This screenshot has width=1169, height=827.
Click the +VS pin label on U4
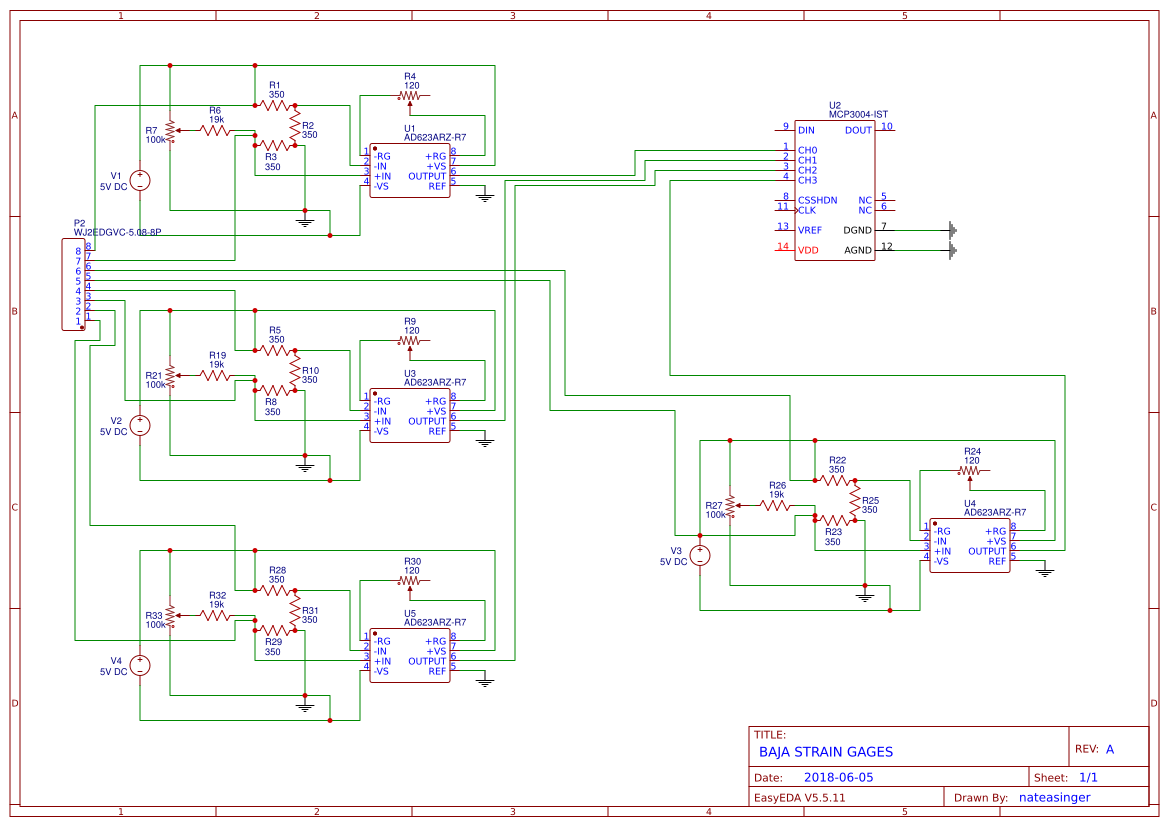point(996,541)
